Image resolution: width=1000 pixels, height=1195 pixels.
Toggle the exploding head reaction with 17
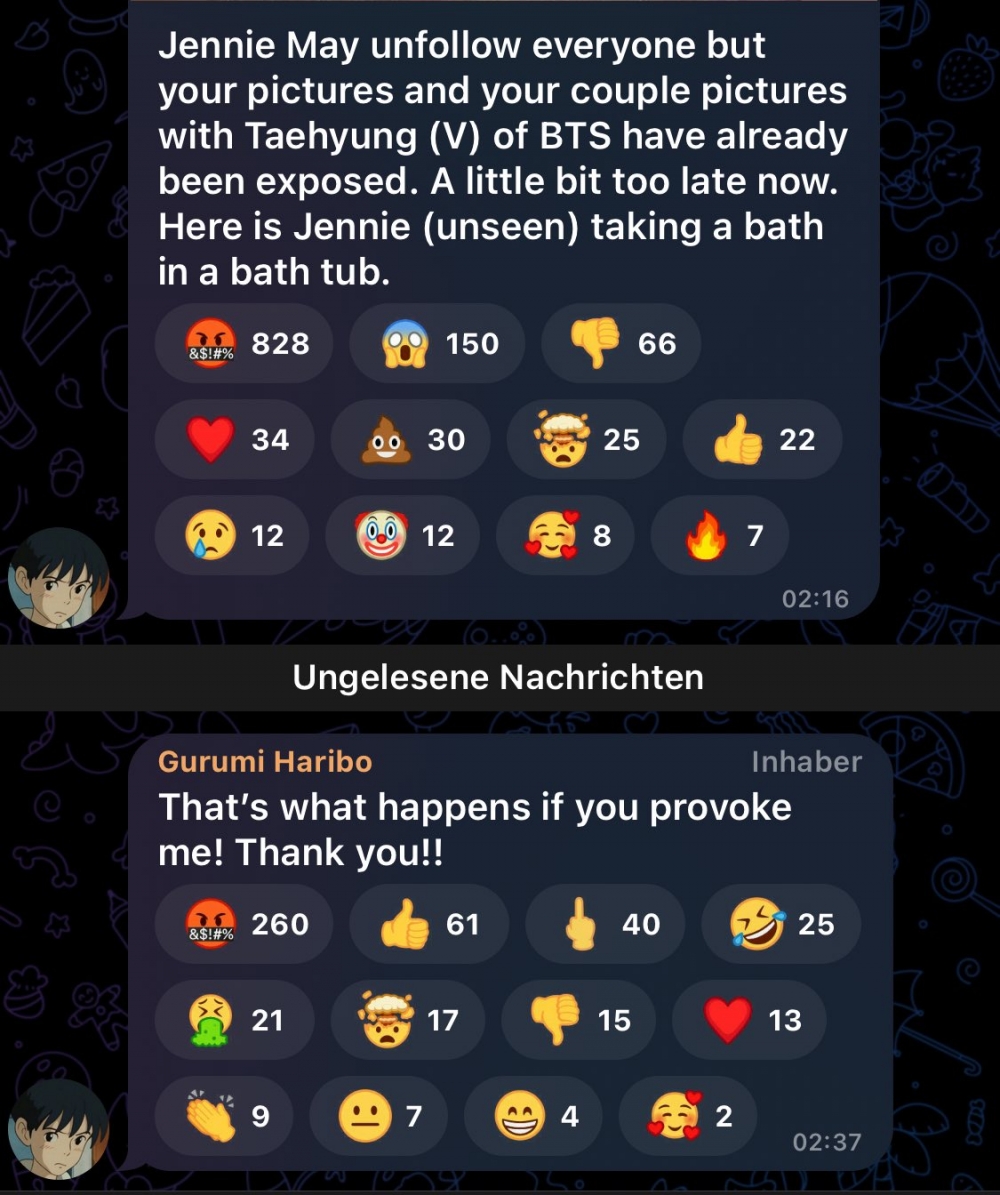coord(408,1020)
